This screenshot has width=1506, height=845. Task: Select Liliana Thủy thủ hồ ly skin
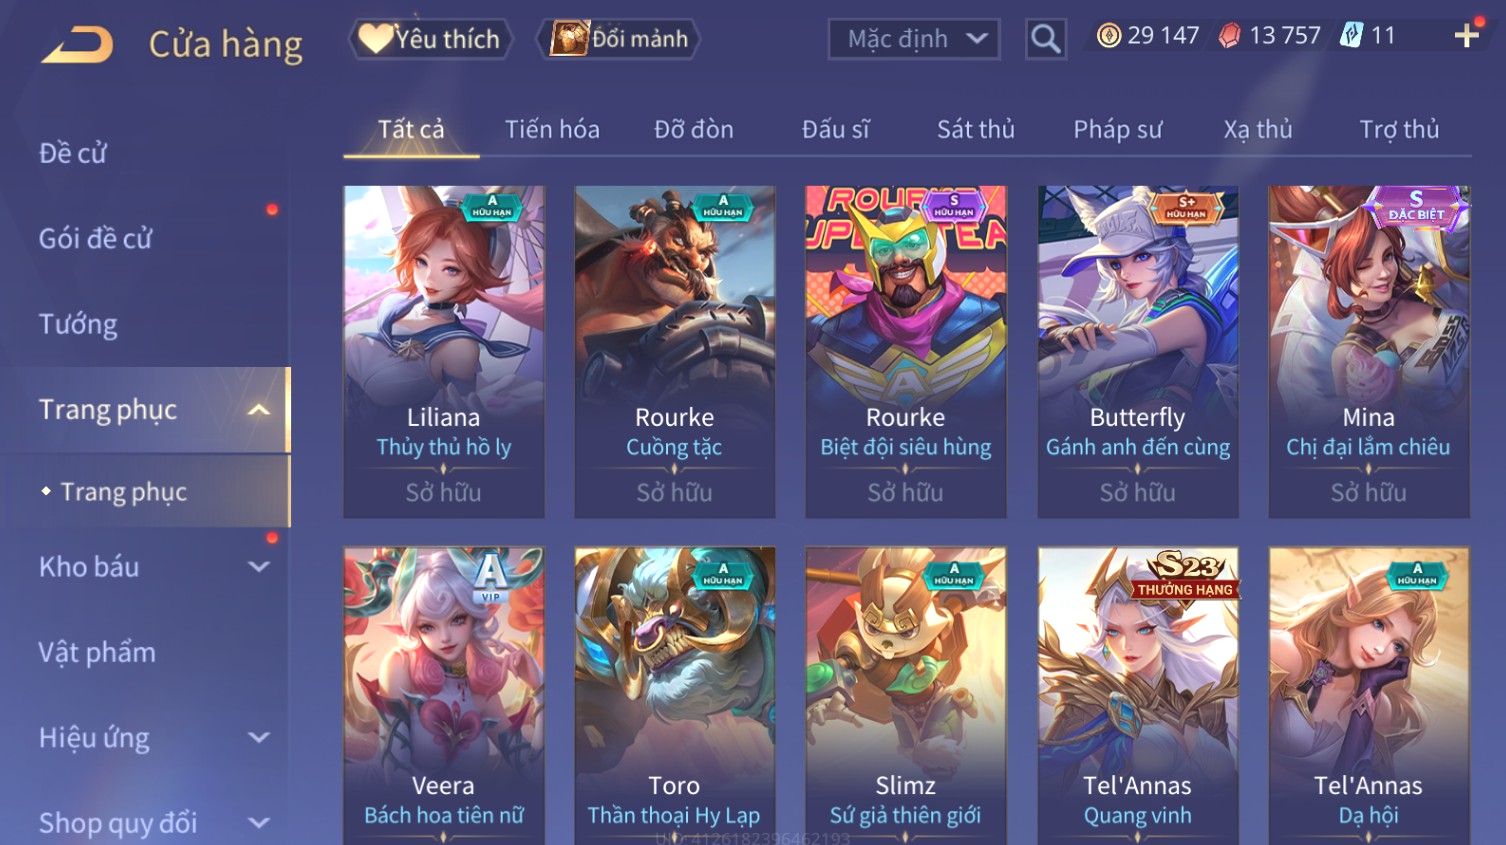pyautogui.click(x=444, y=351)
